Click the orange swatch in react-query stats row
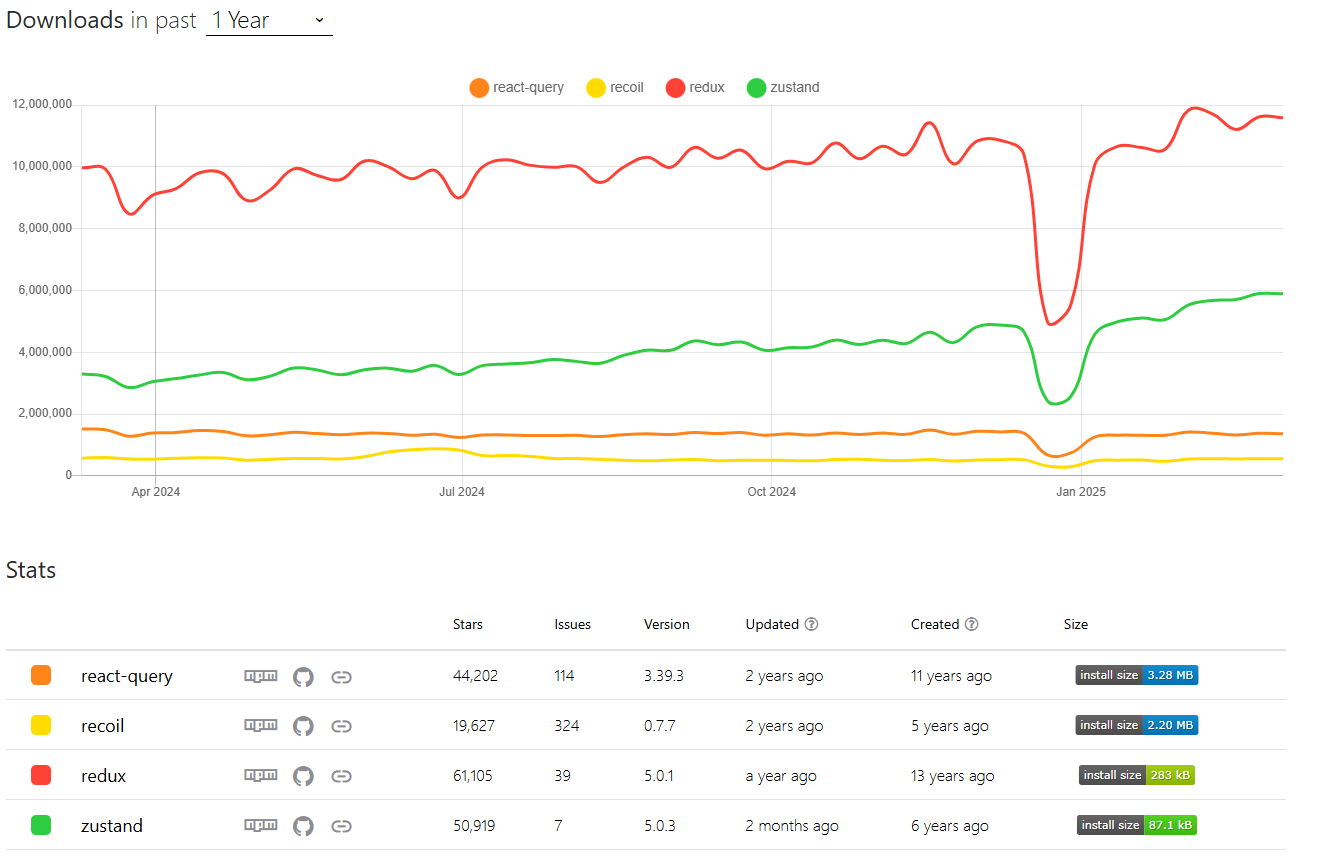The height and width of the screenshot is (866, 1321). pyautogui.click(x=41, y=676)
